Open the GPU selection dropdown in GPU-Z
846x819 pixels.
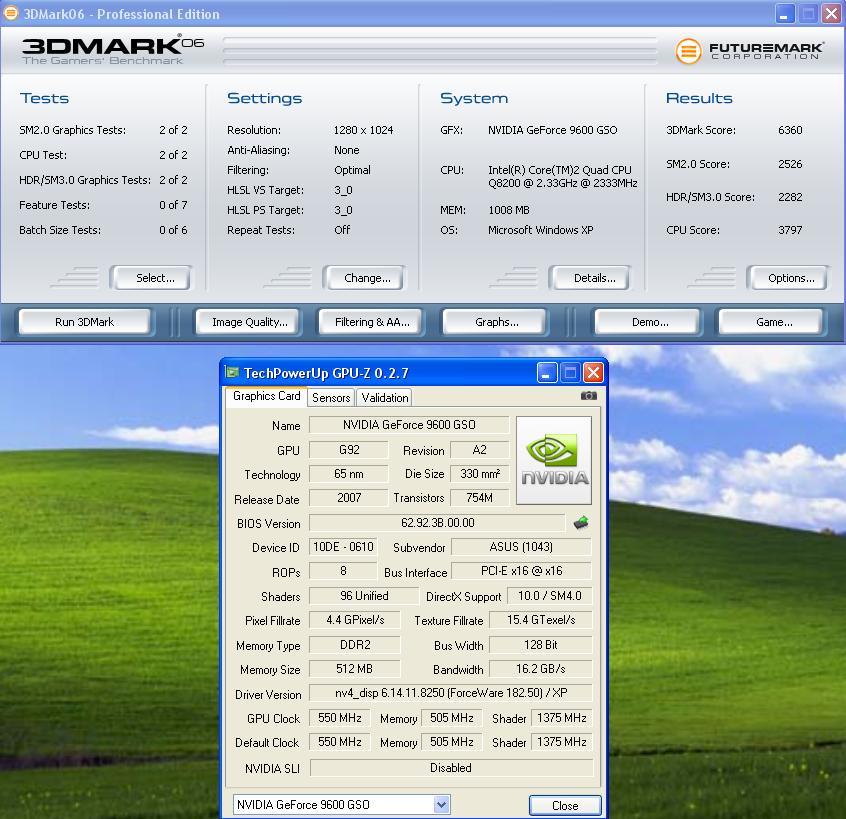441,804
